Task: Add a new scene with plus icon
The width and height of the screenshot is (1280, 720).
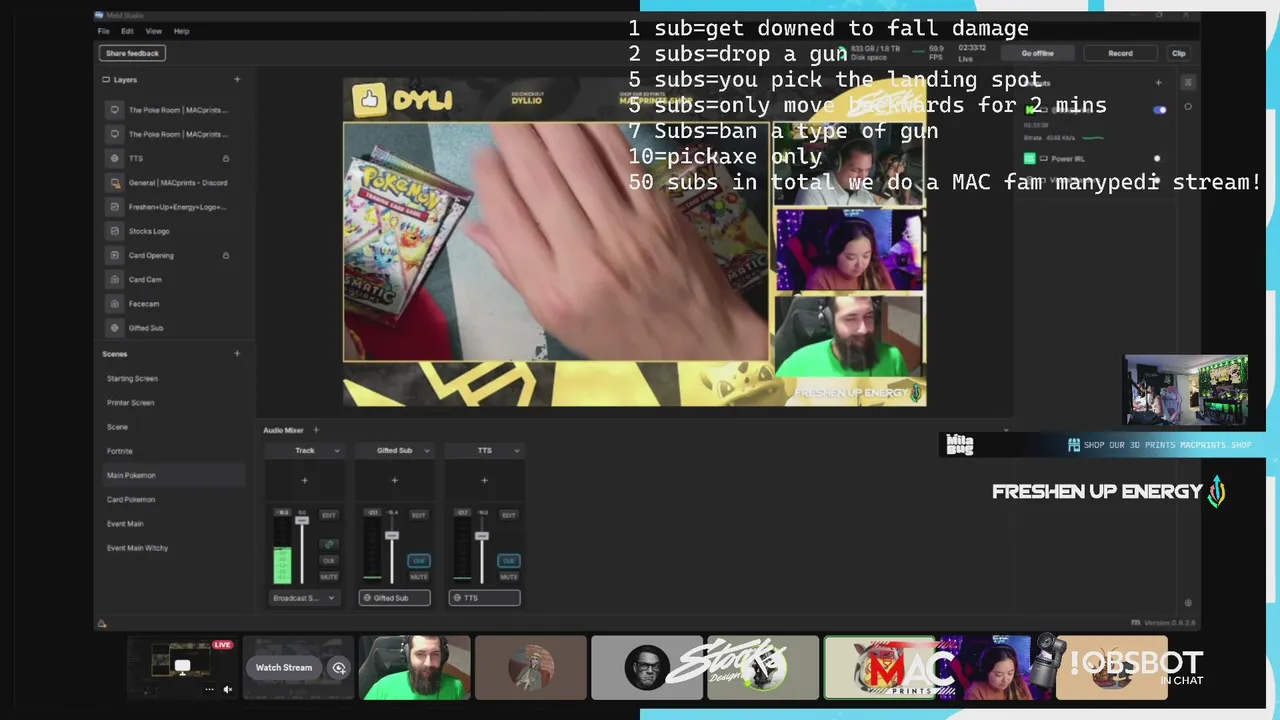Action: (237, 354)
